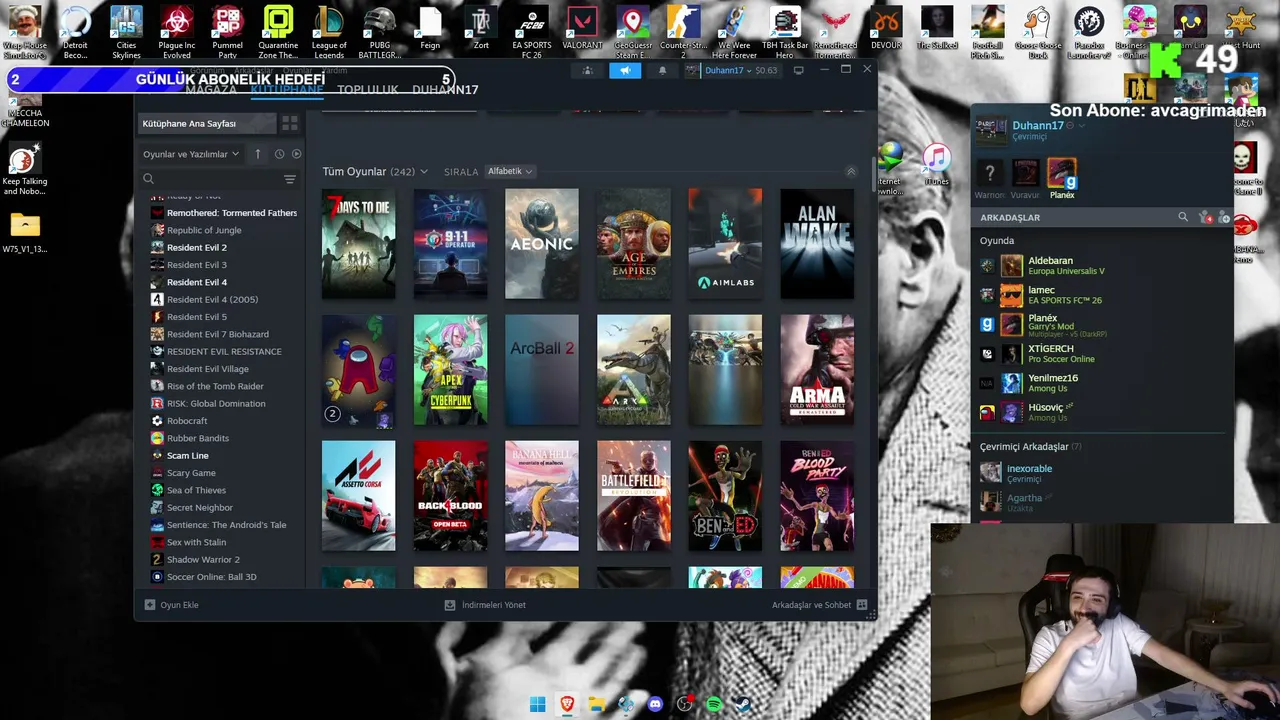Select the iTunes desktop icon
The height and width of the screenshot is (720, 1280).
click(936, 165)
